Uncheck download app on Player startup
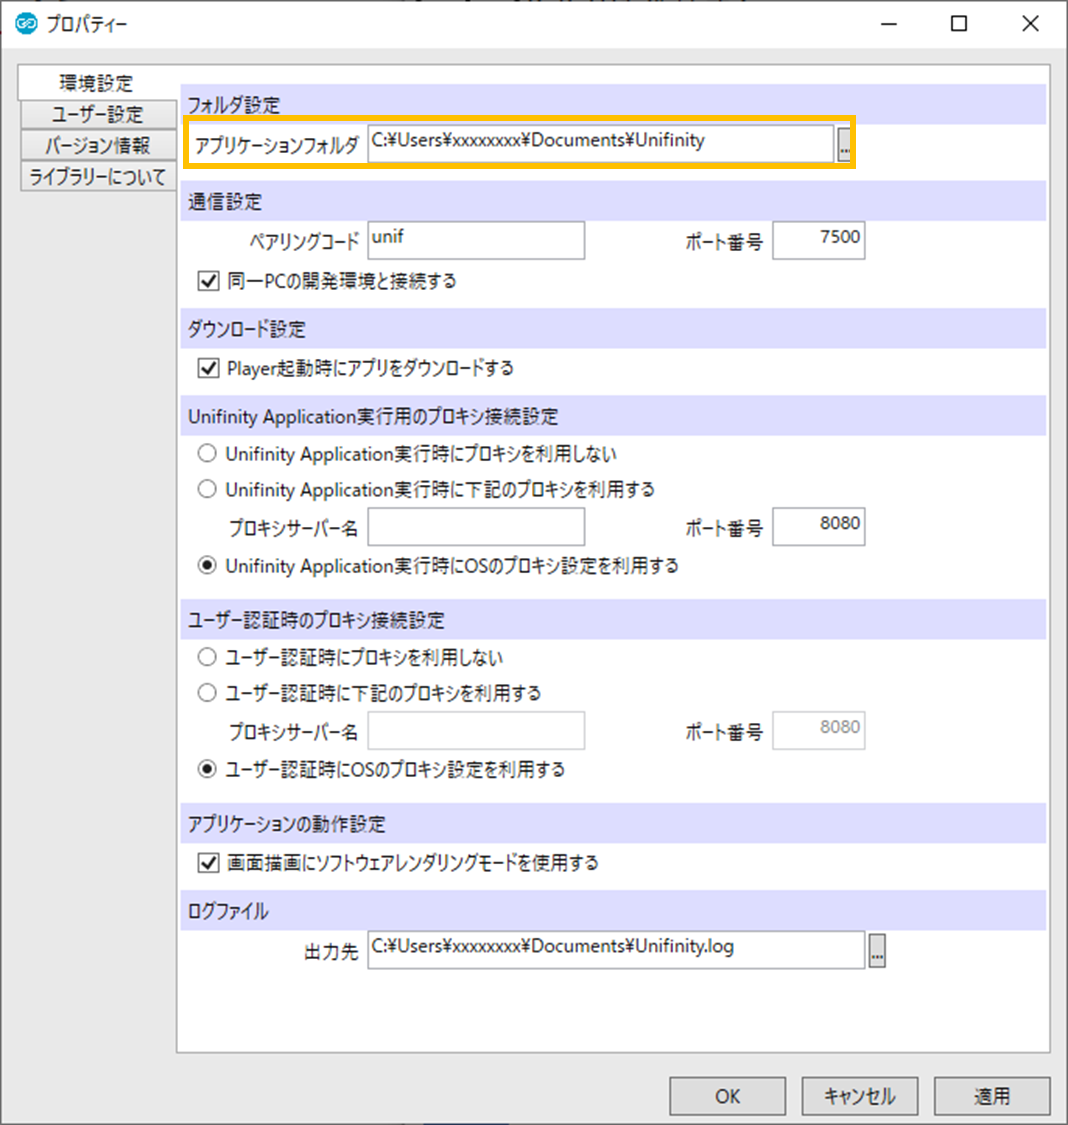 (x=209, y=368)
